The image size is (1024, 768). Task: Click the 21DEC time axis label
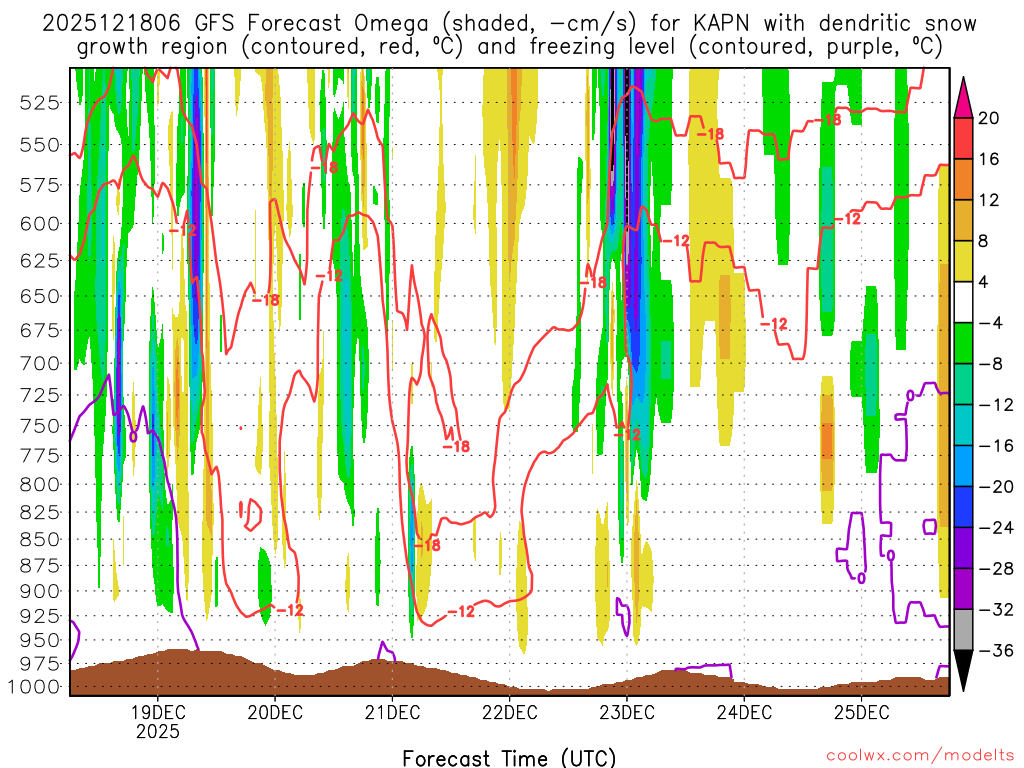click(x=392, y=712)
